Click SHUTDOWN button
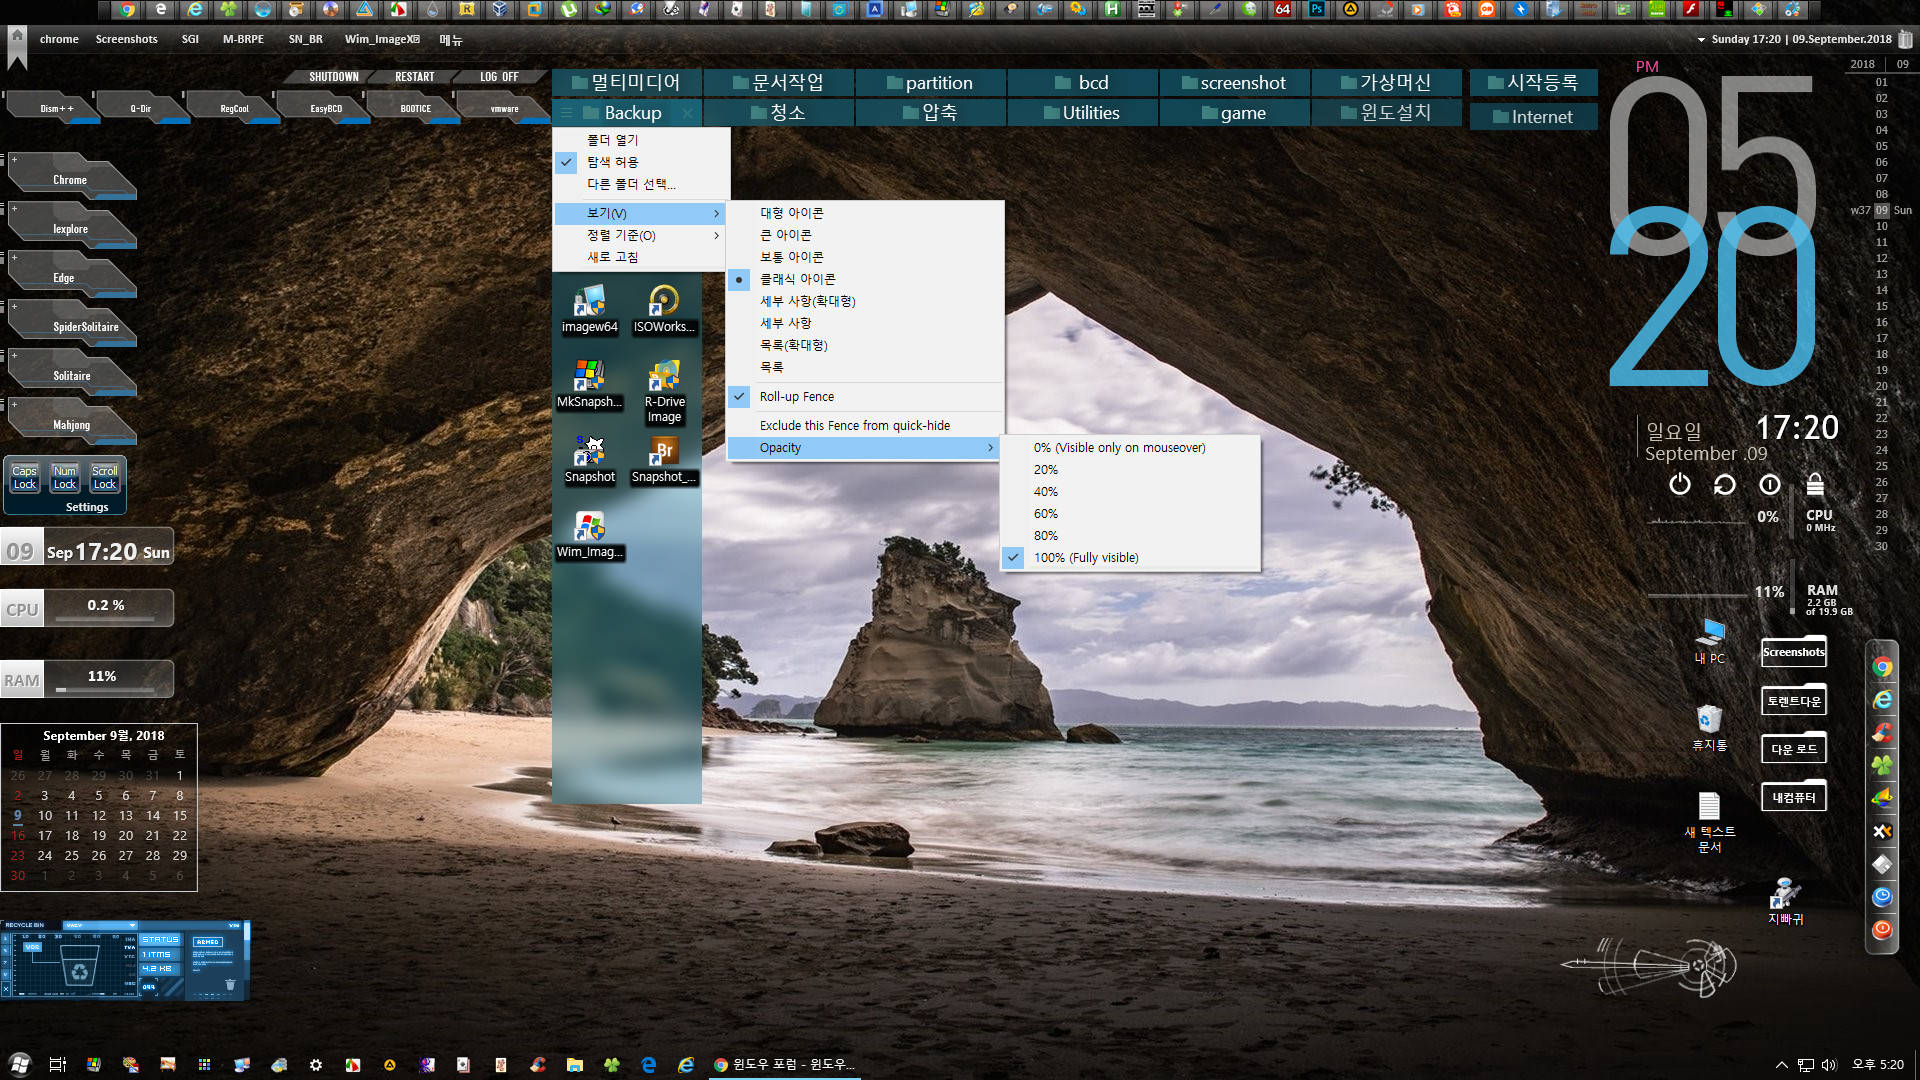The image size is (1920, 1080). coord(333,77)
